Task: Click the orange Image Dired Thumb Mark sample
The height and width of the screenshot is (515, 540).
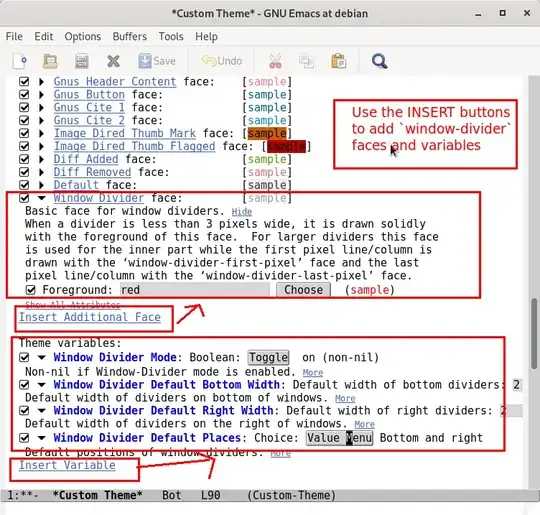Action: (x=267, y=133)
